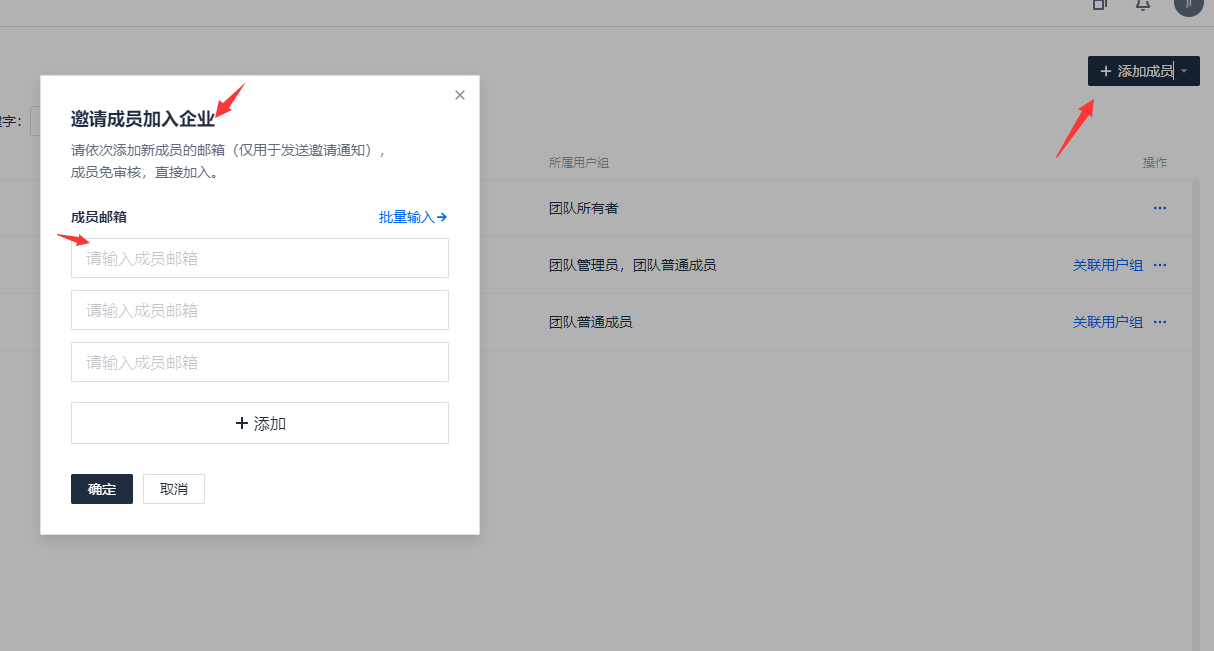Viewport: 1214px width, 651px height.
Task: Focus the first 成员邮箱 input field
Action: (x=260, y=258)
